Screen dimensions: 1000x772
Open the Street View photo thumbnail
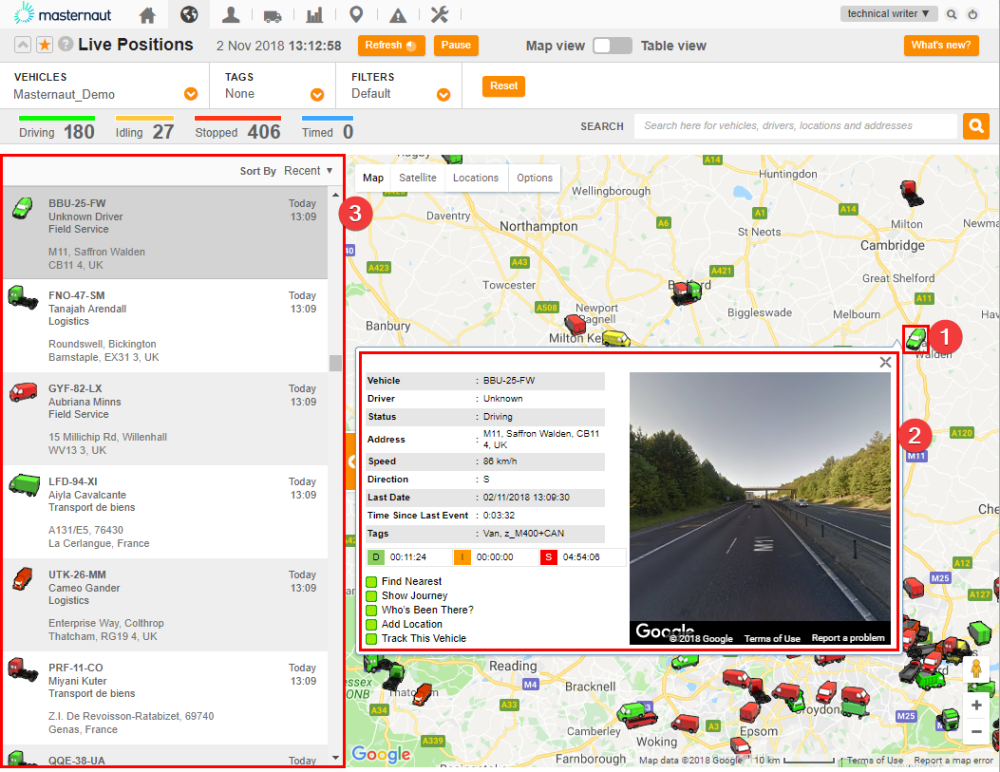(760, 508)
